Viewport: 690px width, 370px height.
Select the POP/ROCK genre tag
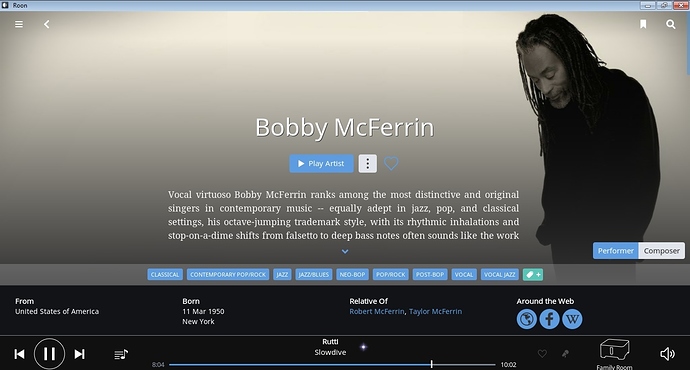pyautogui.click(x=391, y=275)
